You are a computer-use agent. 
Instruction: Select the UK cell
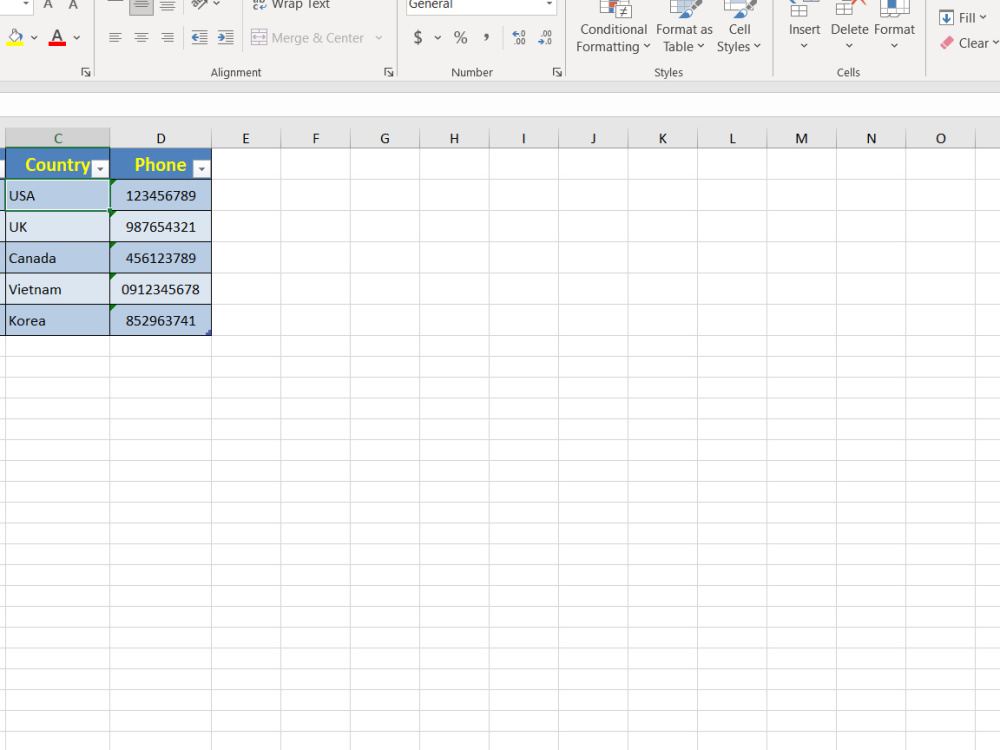coord(57,226)
